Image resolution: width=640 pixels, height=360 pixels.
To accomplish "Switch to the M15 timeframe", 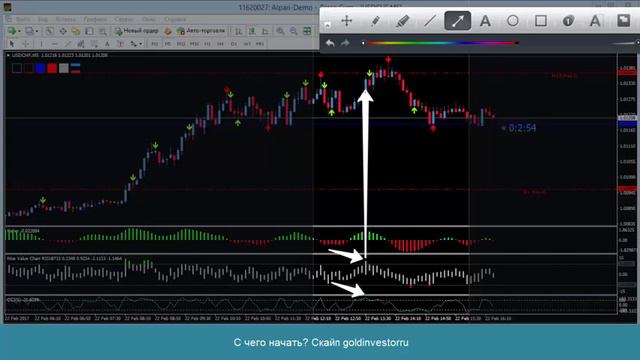I will [181, 44].
